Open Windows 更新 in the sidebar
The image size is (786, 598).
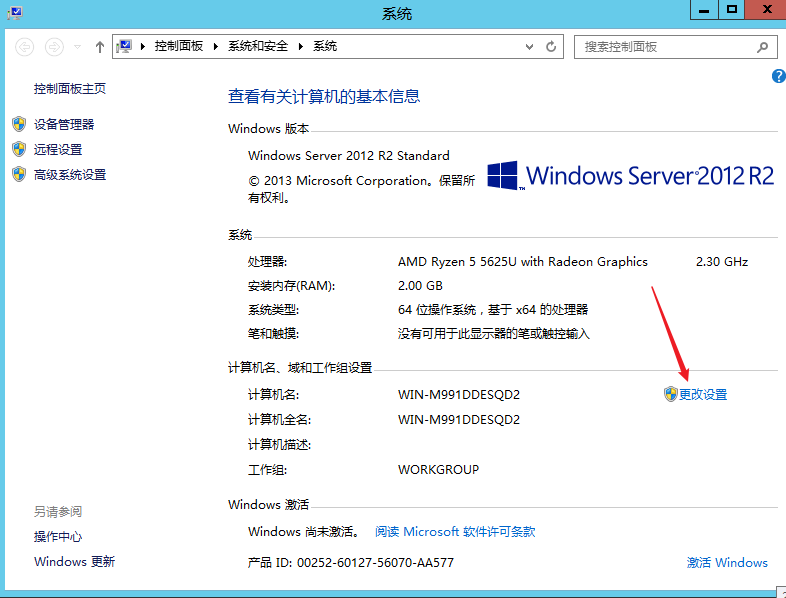[x=74, y=561]
